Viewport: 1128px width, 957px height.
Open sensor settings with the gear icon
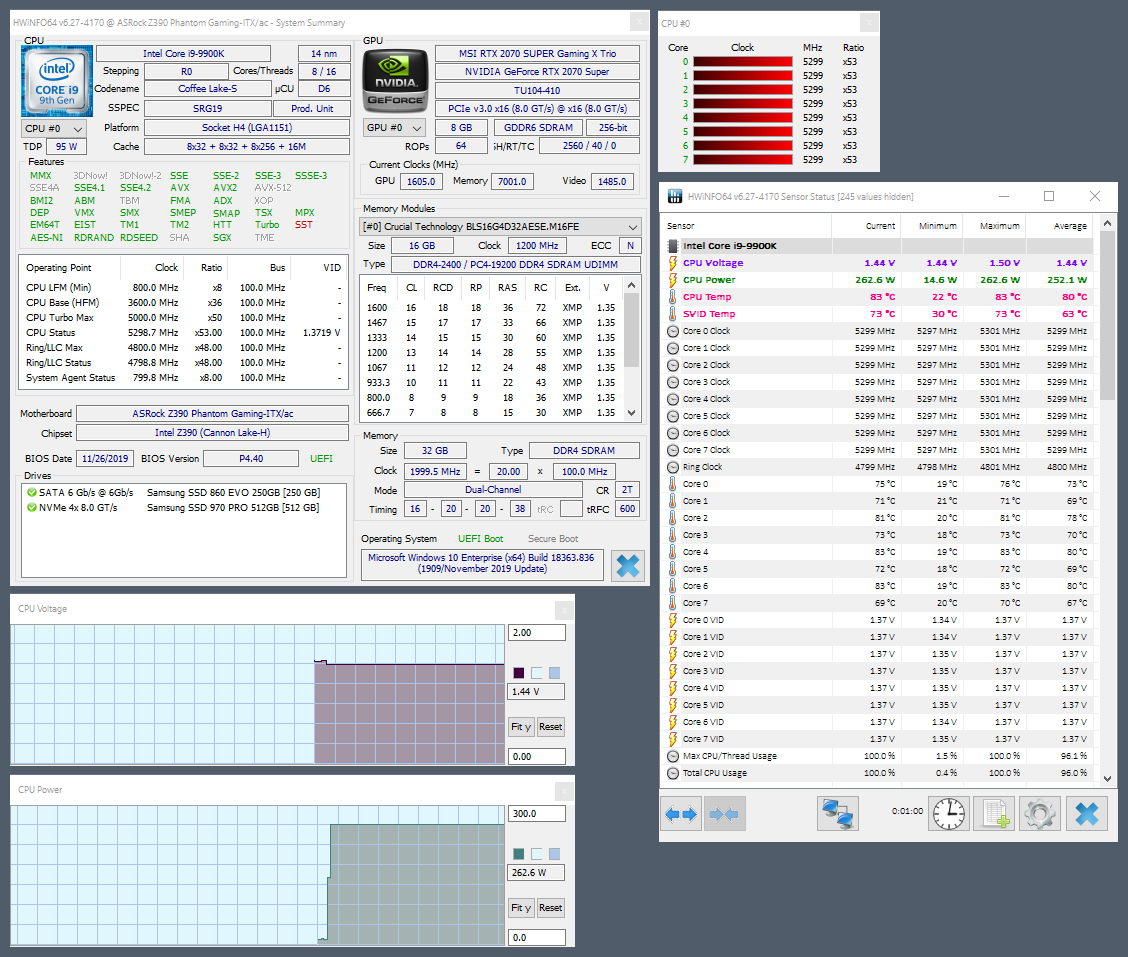[x=1039, y=814]
